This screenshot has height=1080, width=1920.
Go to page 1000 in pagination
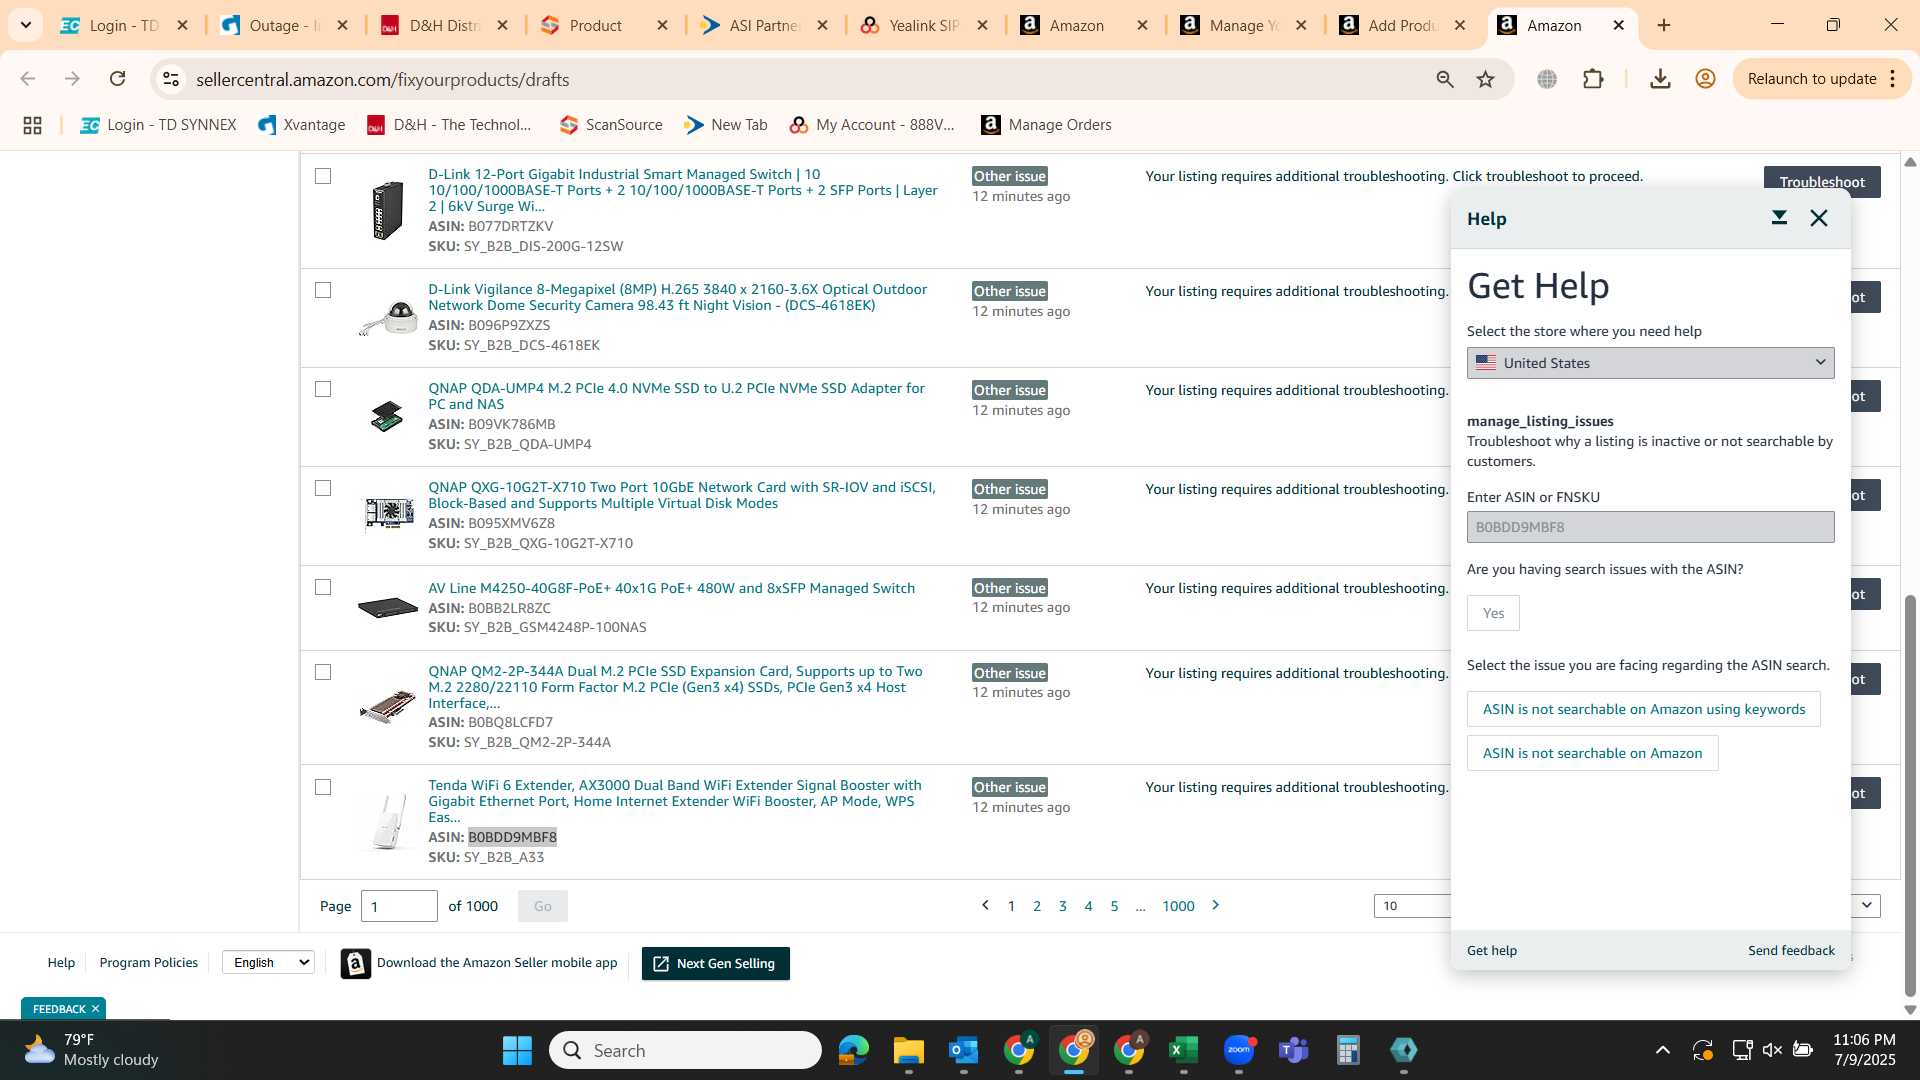pyautogui.click(x=1178, y=906)
